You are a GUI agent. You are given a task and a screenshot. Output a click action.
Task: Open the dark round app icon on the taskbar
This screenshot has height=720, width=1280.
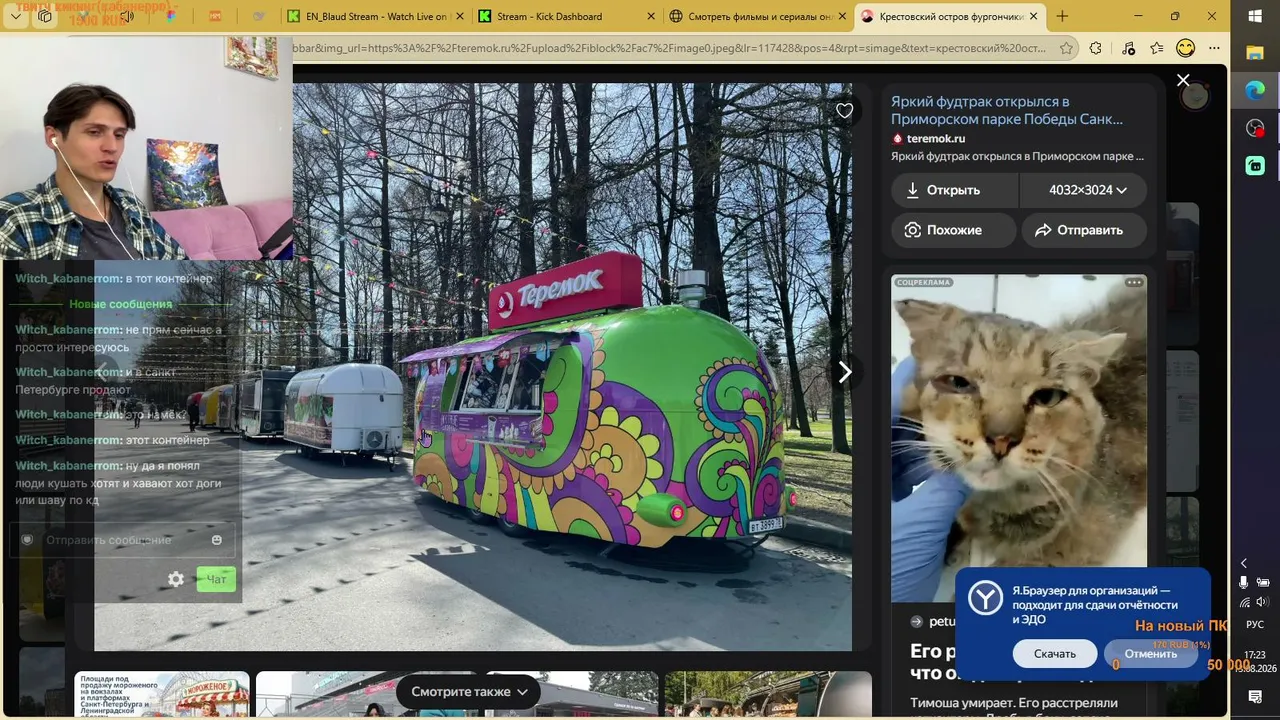(x=1255, y=128)
